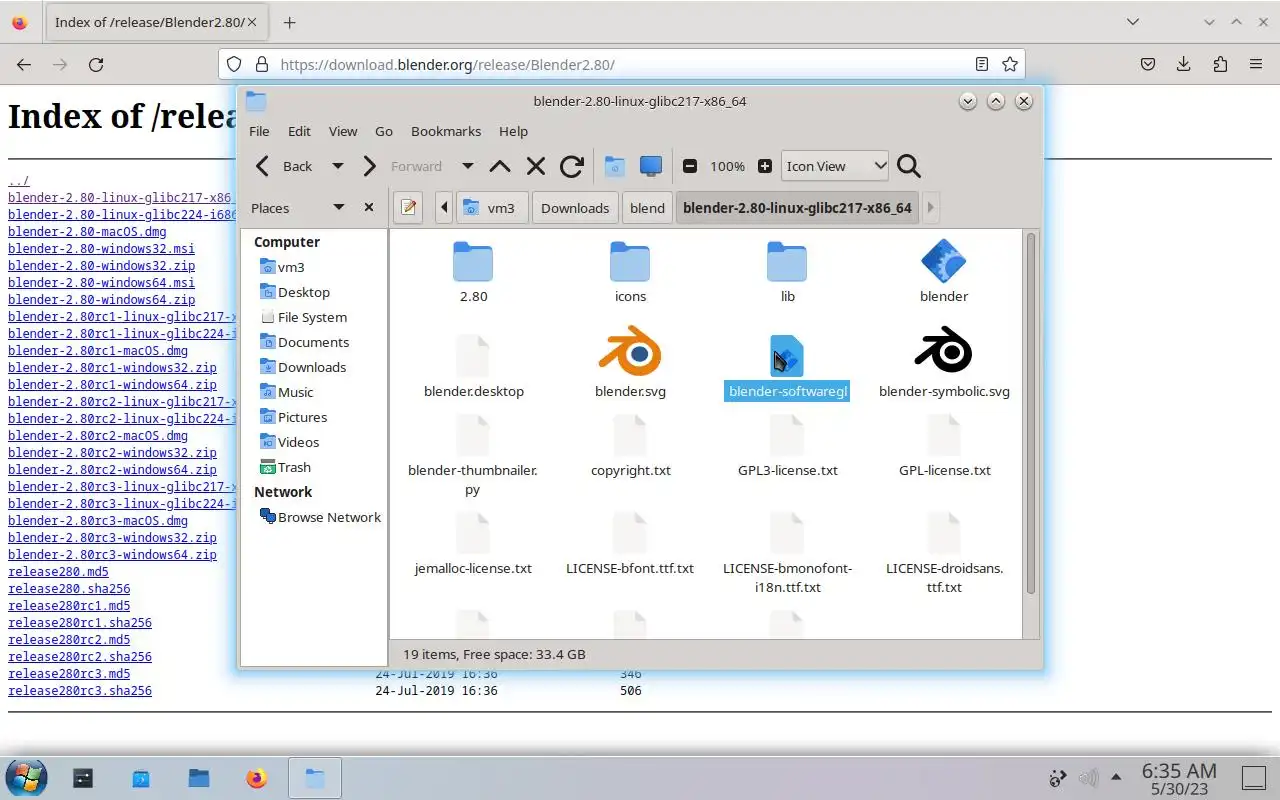Screen dimensions: 1280x800
Task: Open the icons folder
Action: 630,272
